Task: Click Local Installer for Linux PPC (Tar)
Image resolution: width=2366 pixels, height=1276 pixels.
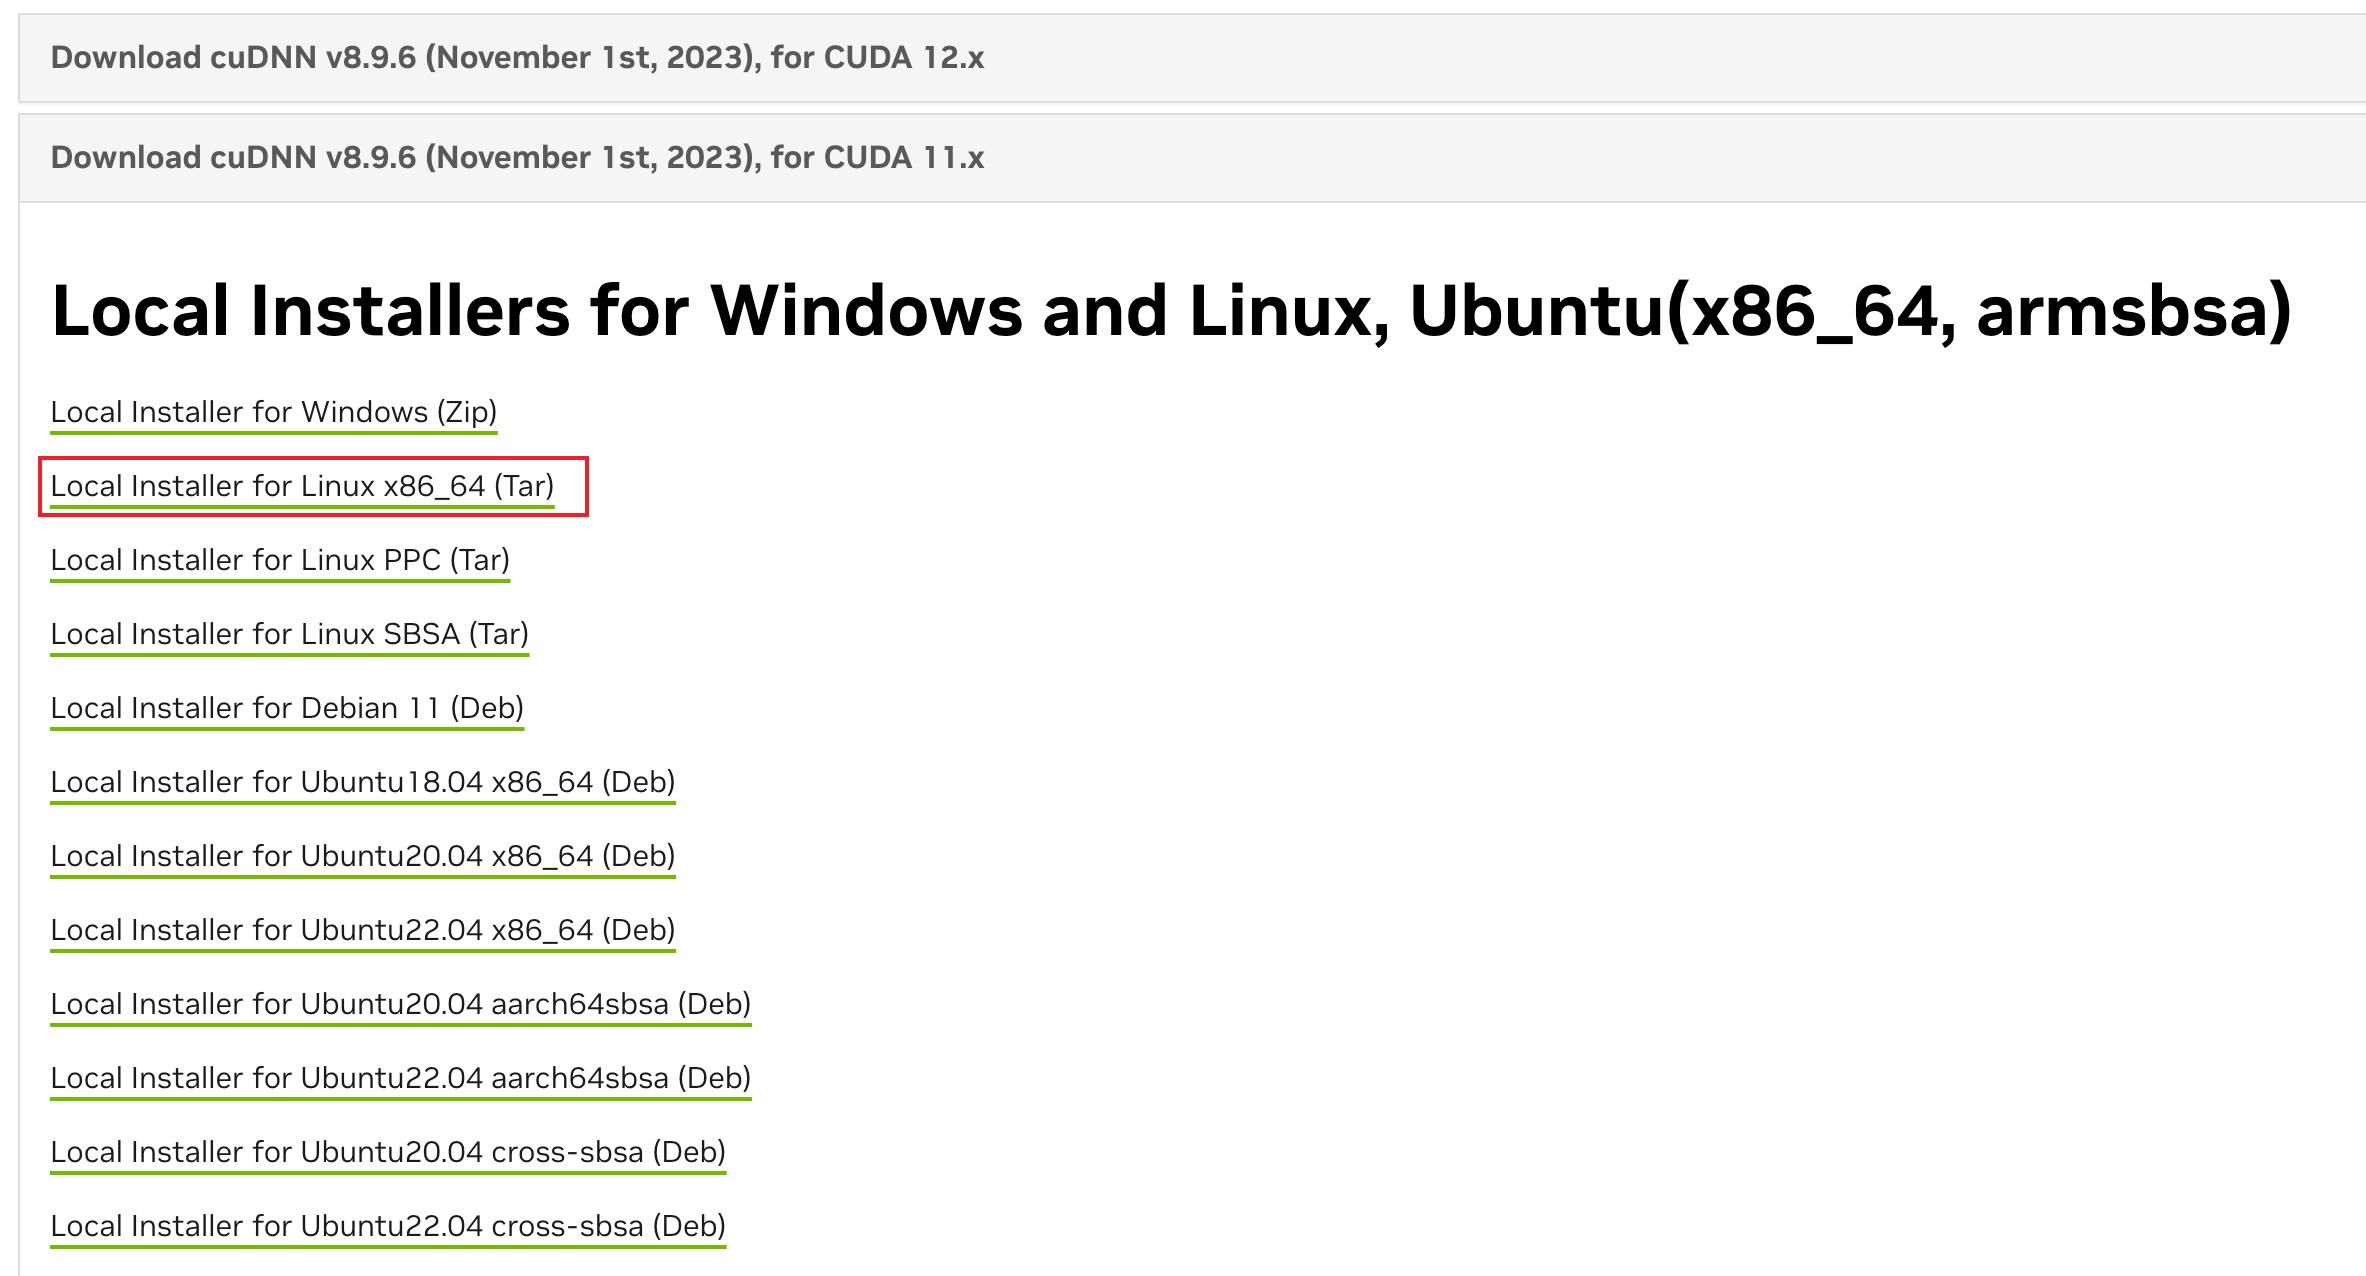Action: (x=280, y=560)
